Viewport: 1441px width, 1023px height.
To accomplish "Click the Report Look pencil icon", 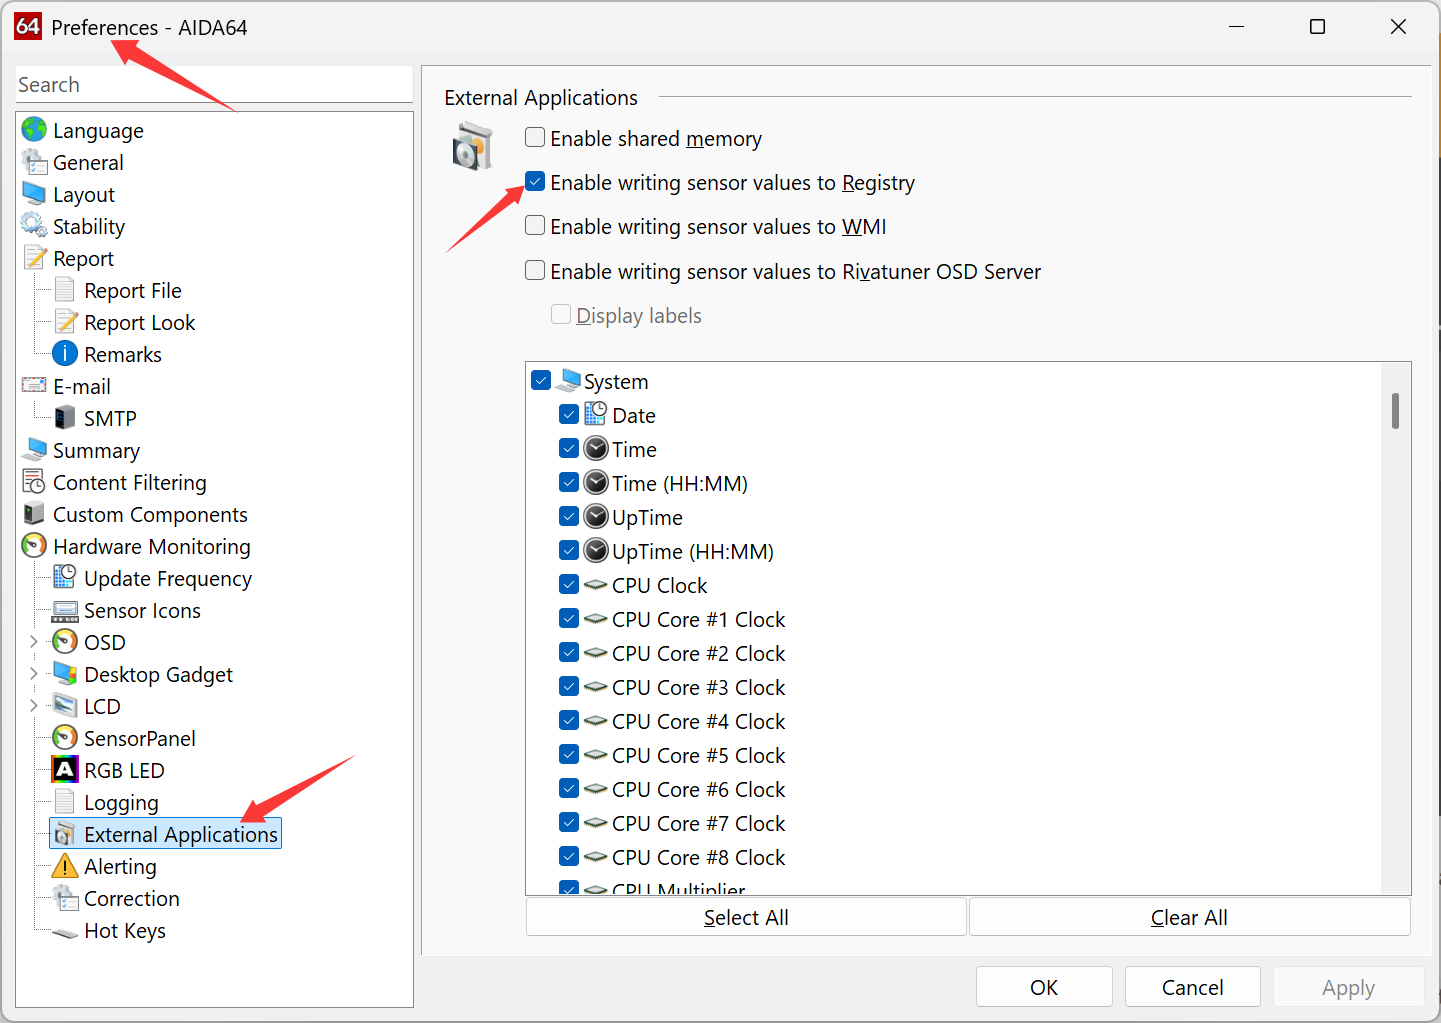I will click(x=65, y=322).
